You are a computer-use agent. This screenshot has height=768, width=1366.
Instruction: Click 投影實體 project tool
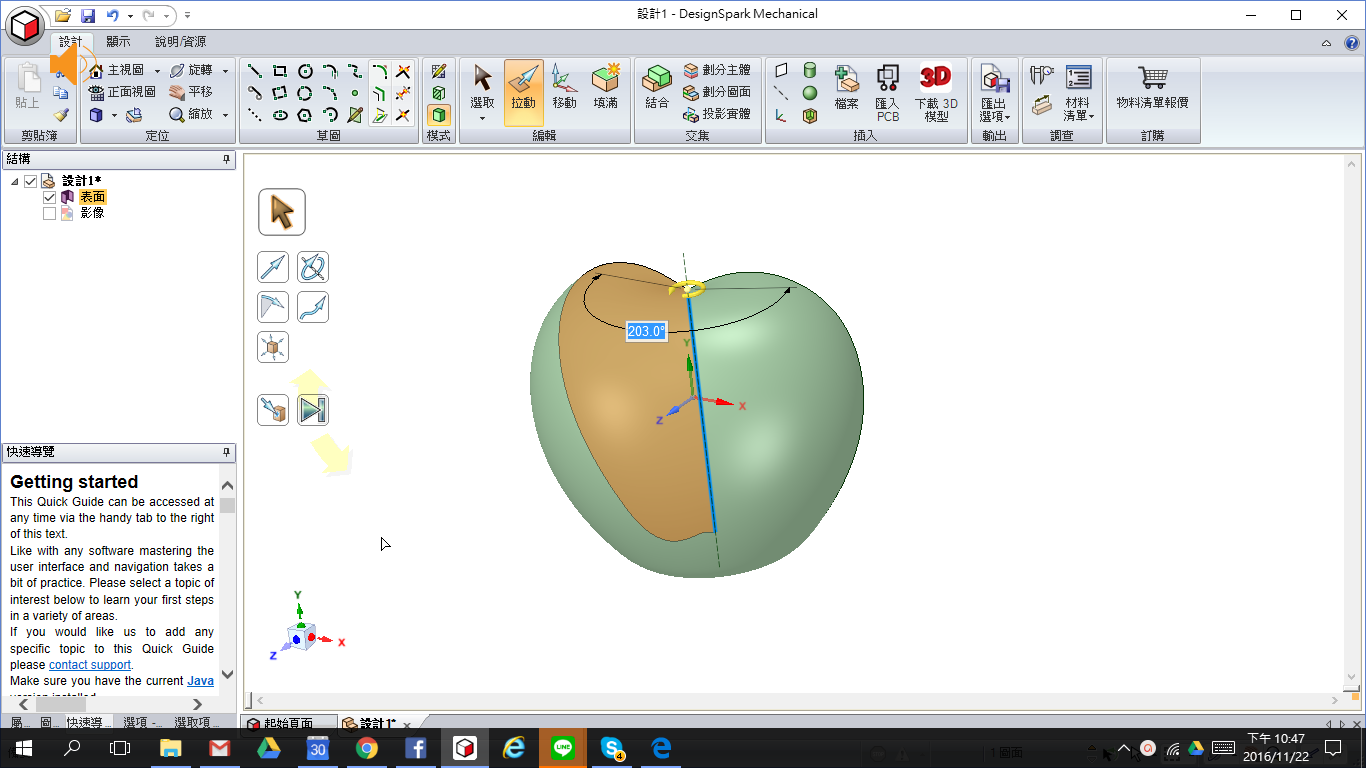(717, 114)
